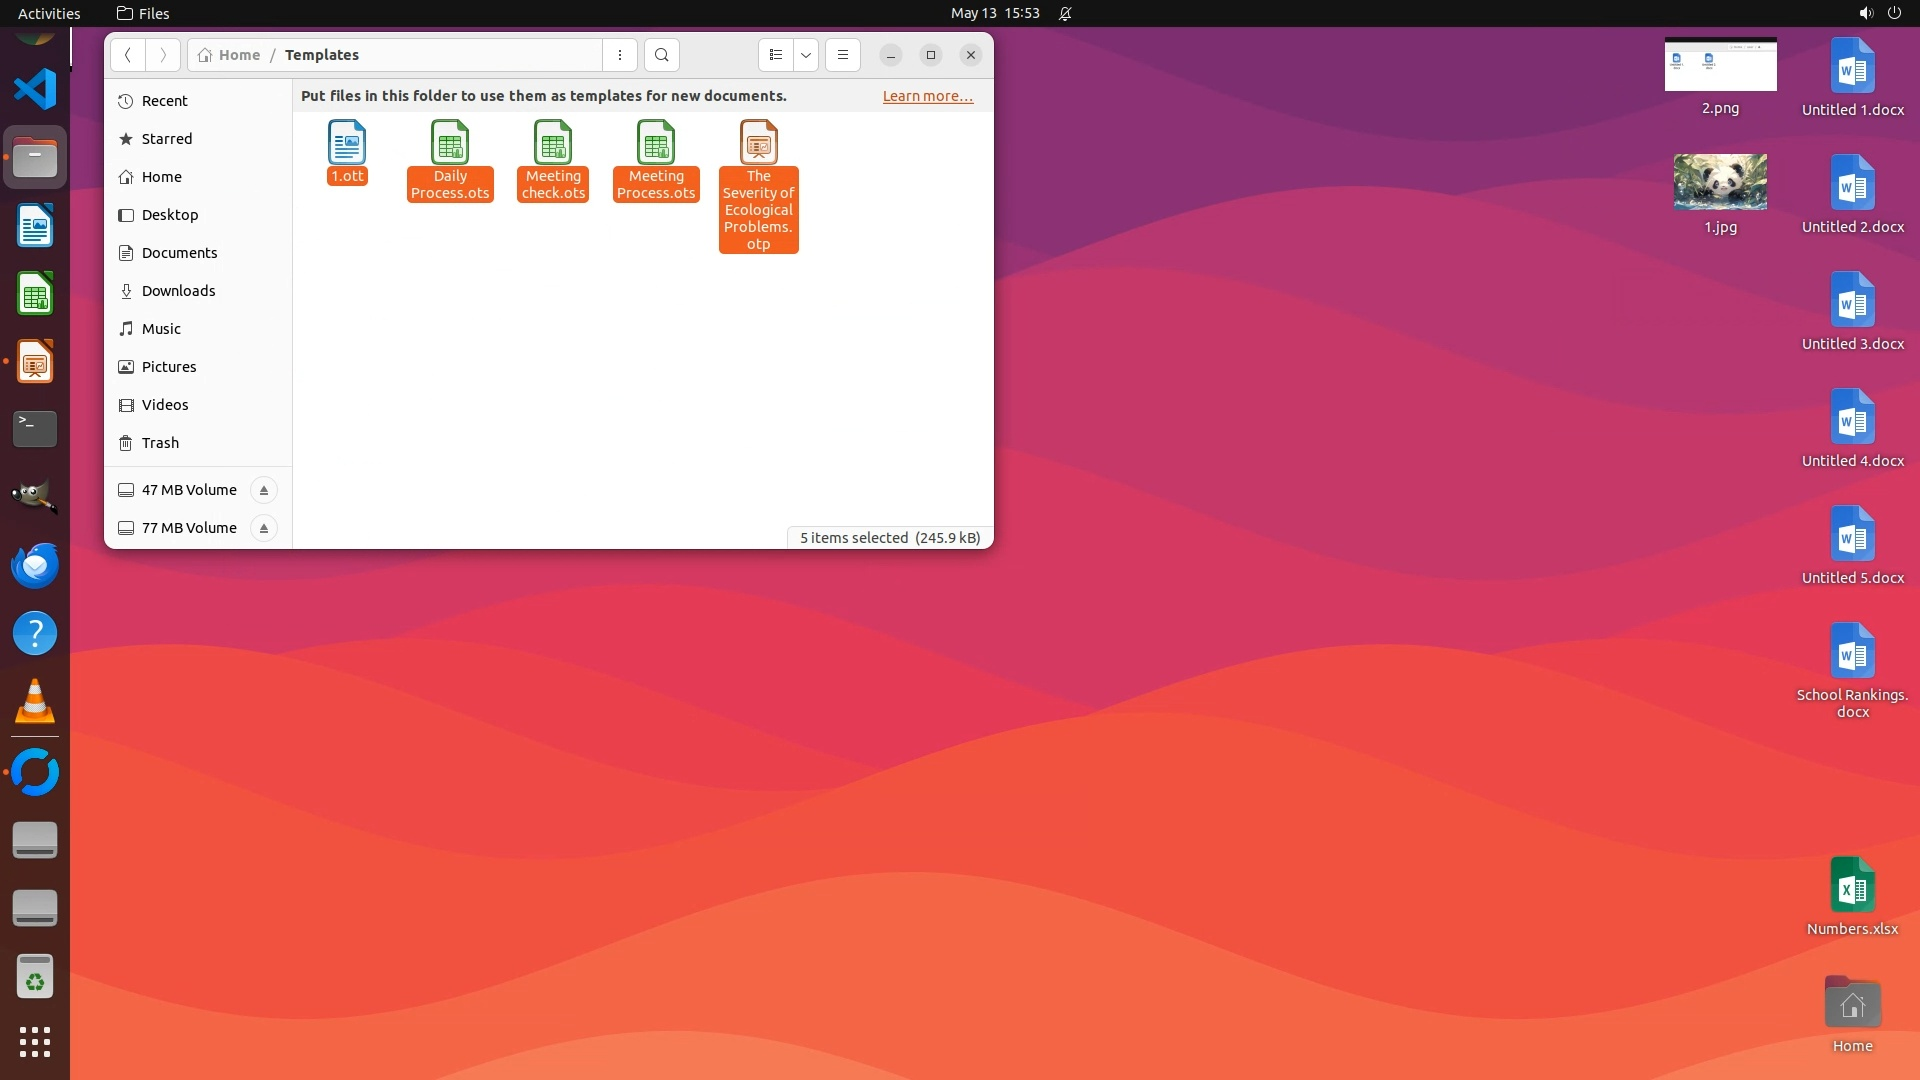Open Trash in the sidebar
1920x1080 pixels.
point(160,443)
